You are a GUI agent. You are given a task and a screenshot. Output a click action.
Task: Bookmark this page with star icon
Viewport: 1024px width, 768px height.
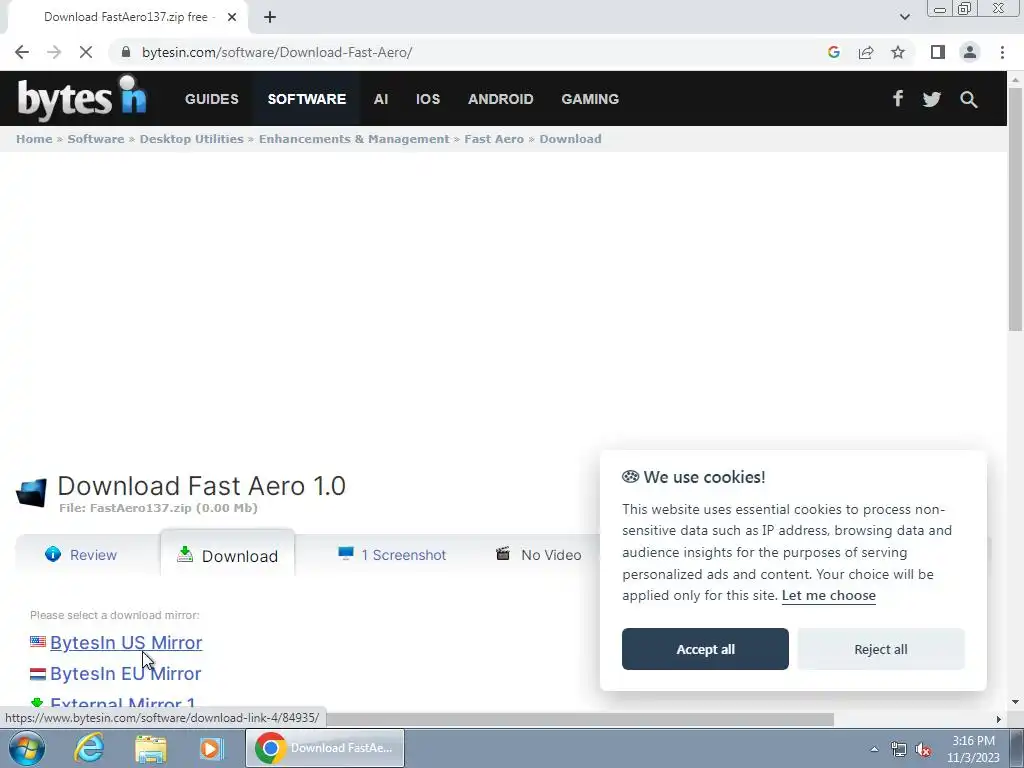point(898,52)
